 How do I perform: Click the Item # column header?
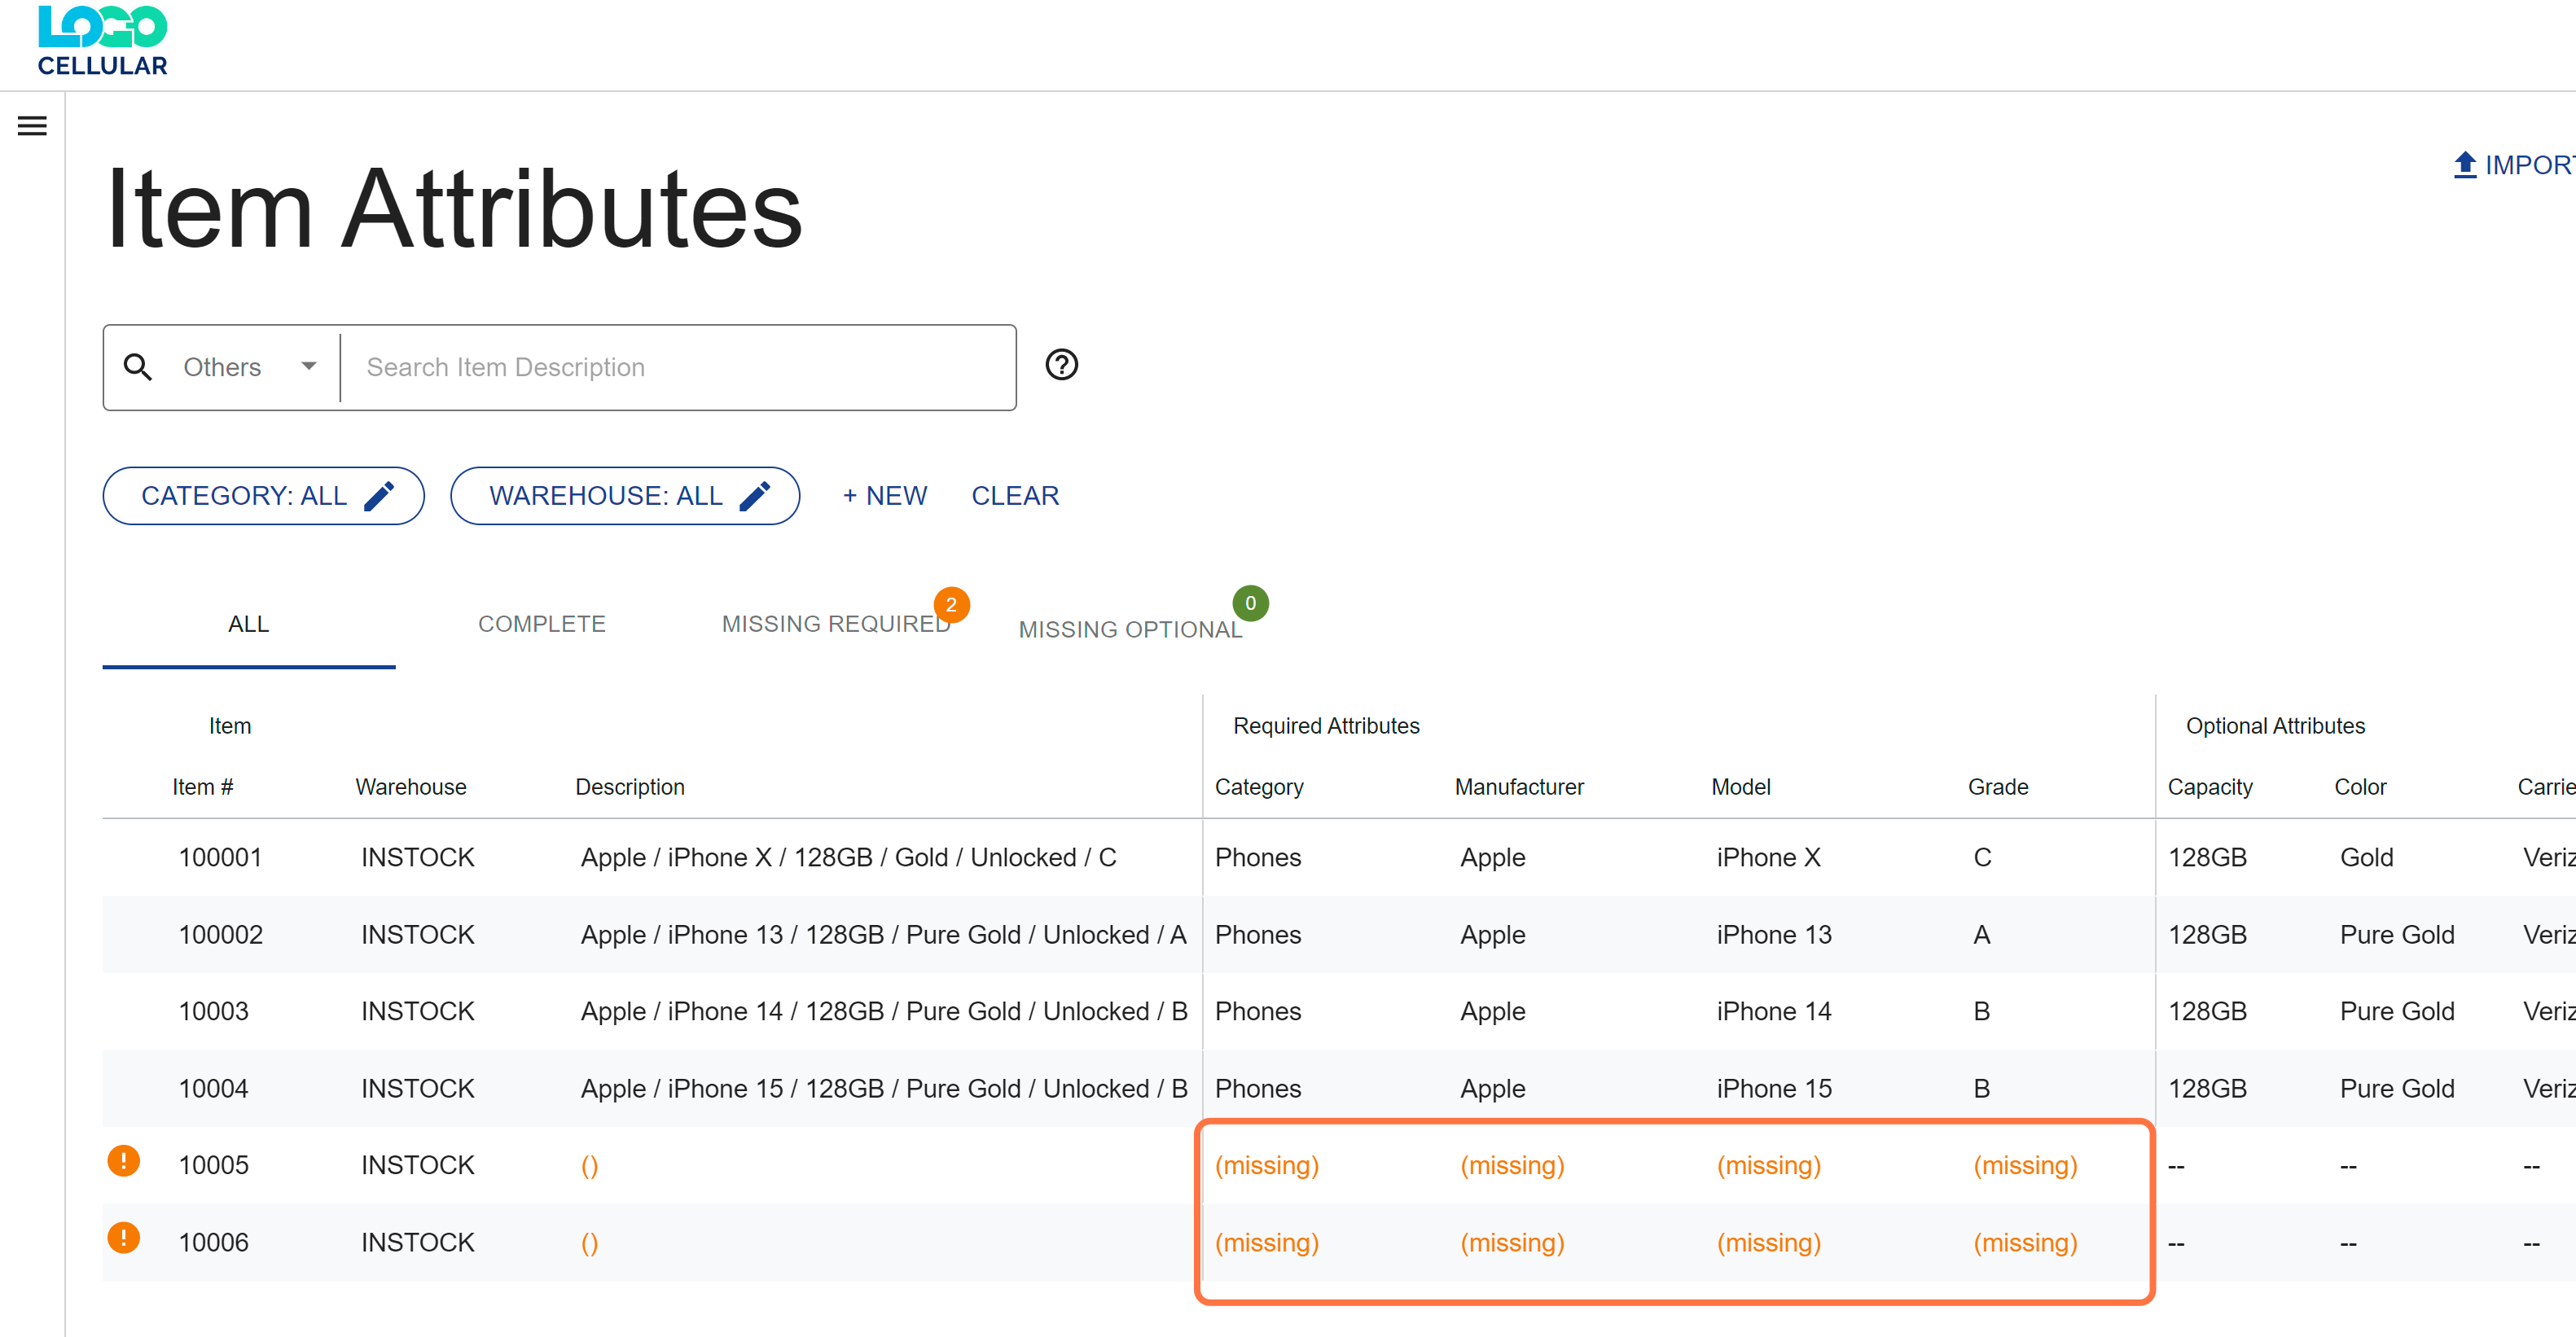click(203, 787)
